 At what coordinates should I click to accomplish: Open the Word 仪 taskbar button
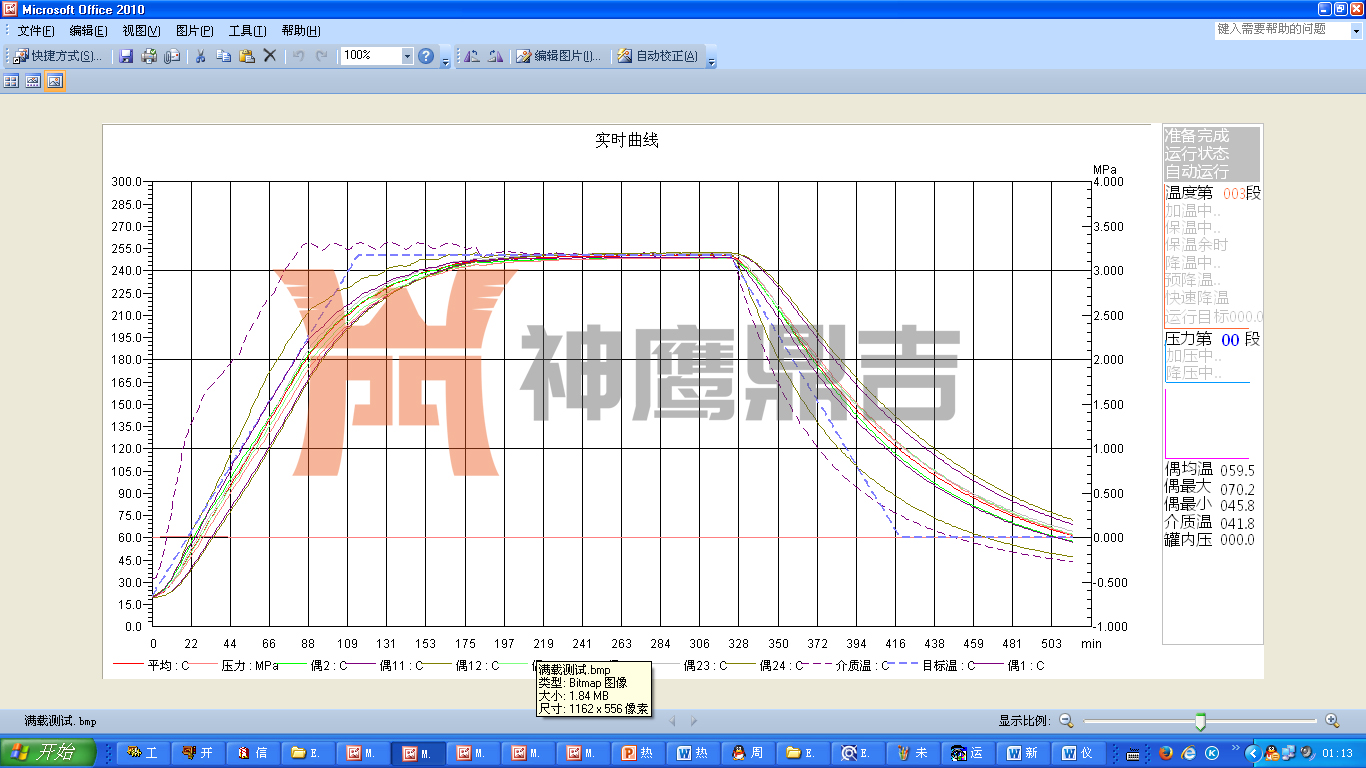[1081, 753]
